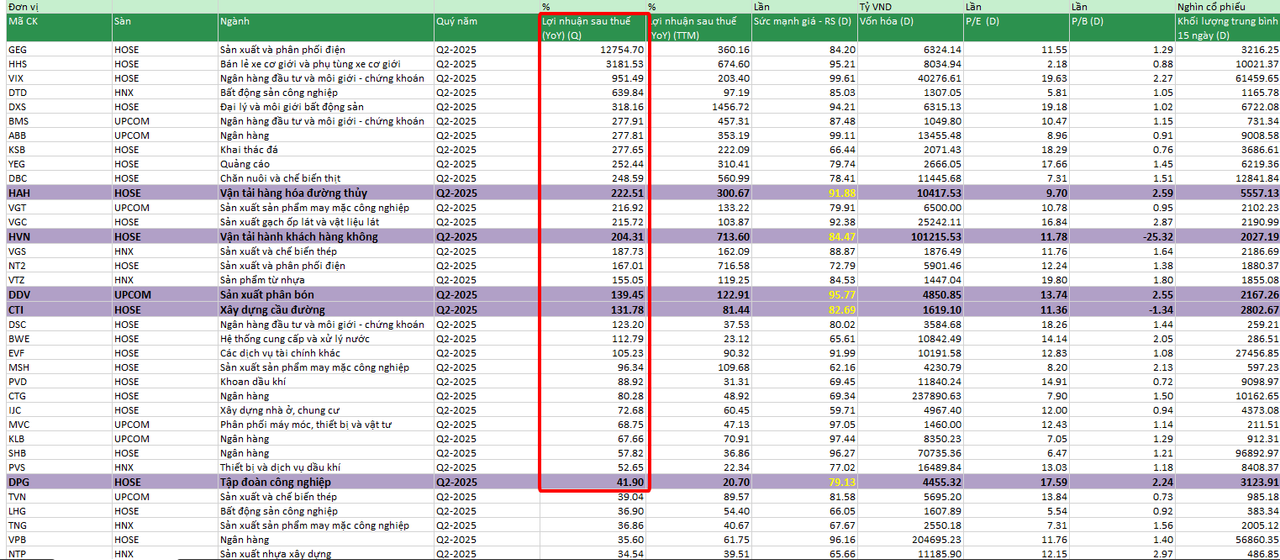
Task: Click the 'Quảng cáo' industry cell
Action: pyautogui.click(x=243, y=164)
